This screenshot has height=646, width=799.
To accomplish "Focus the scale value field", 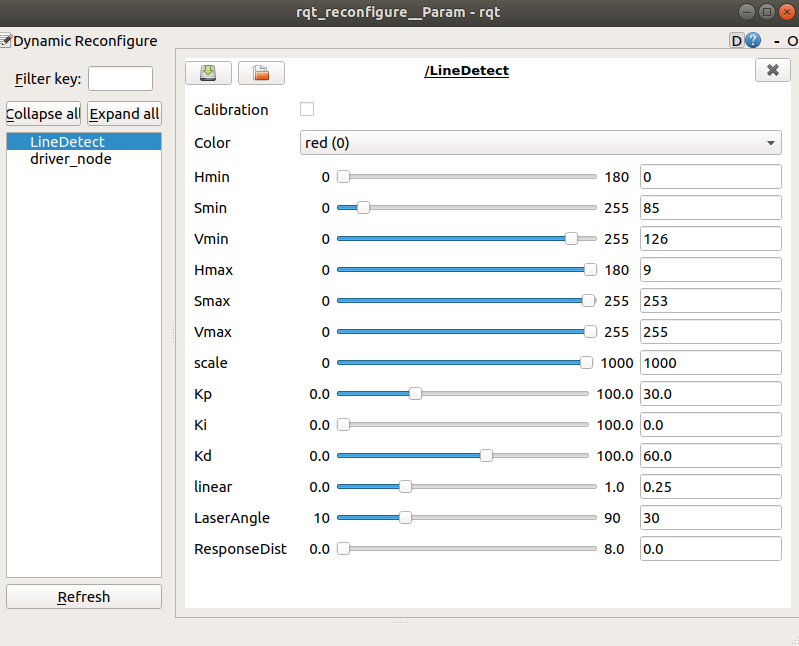I will (710, 363).
